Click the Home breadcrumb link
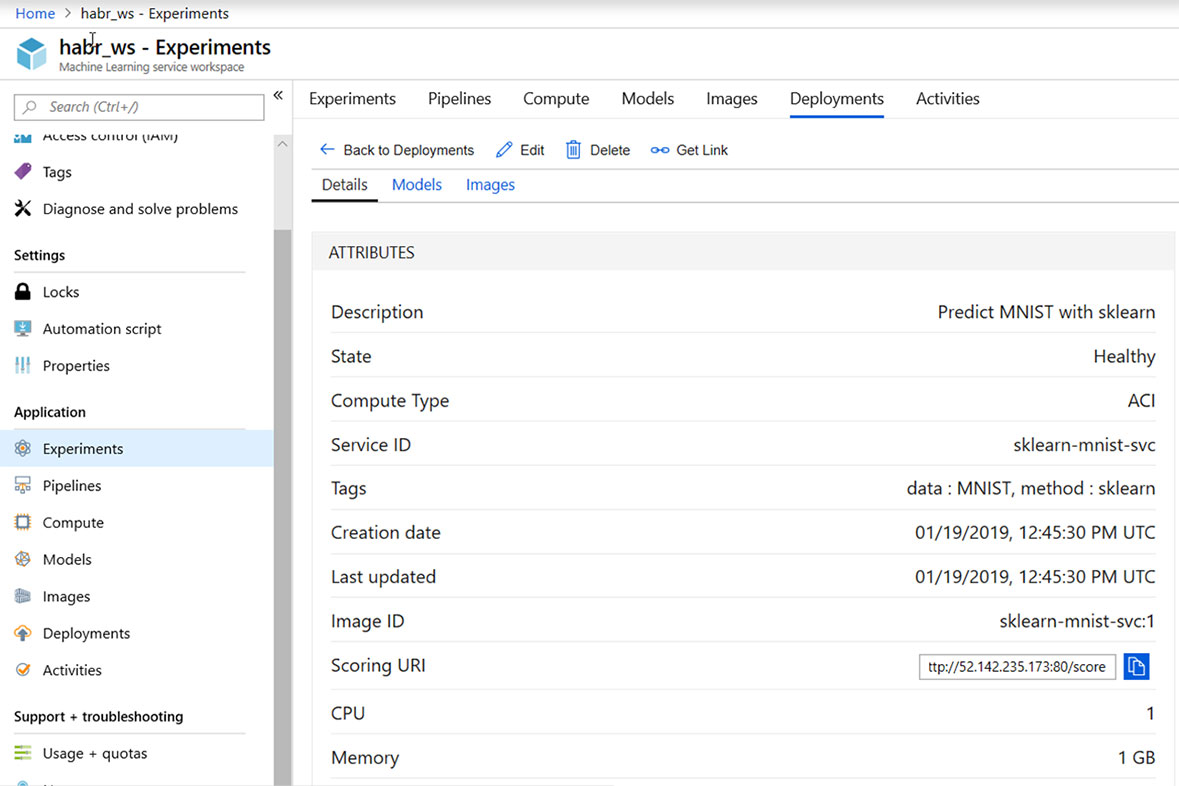 pos(35,14)
